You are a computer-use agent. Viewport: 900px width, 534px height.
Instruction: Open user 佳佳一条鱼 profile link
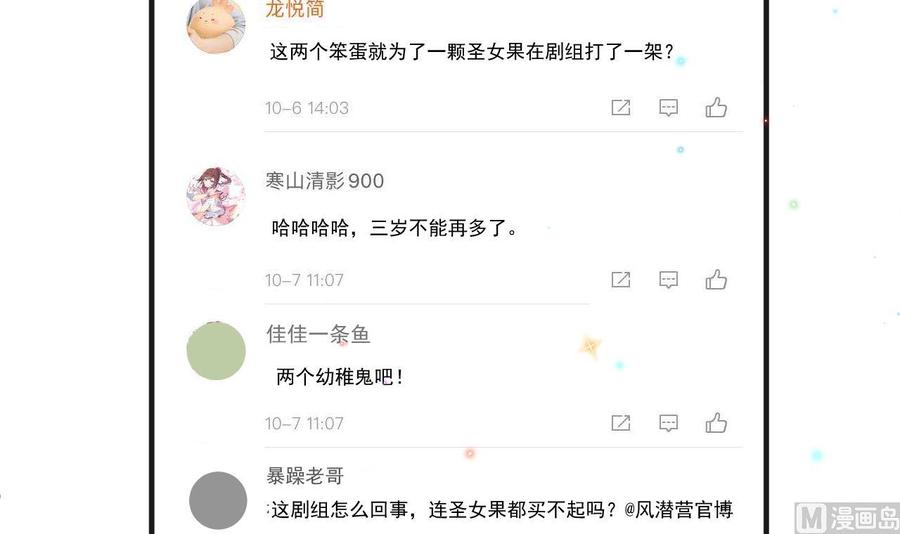(x=318, y=334)
